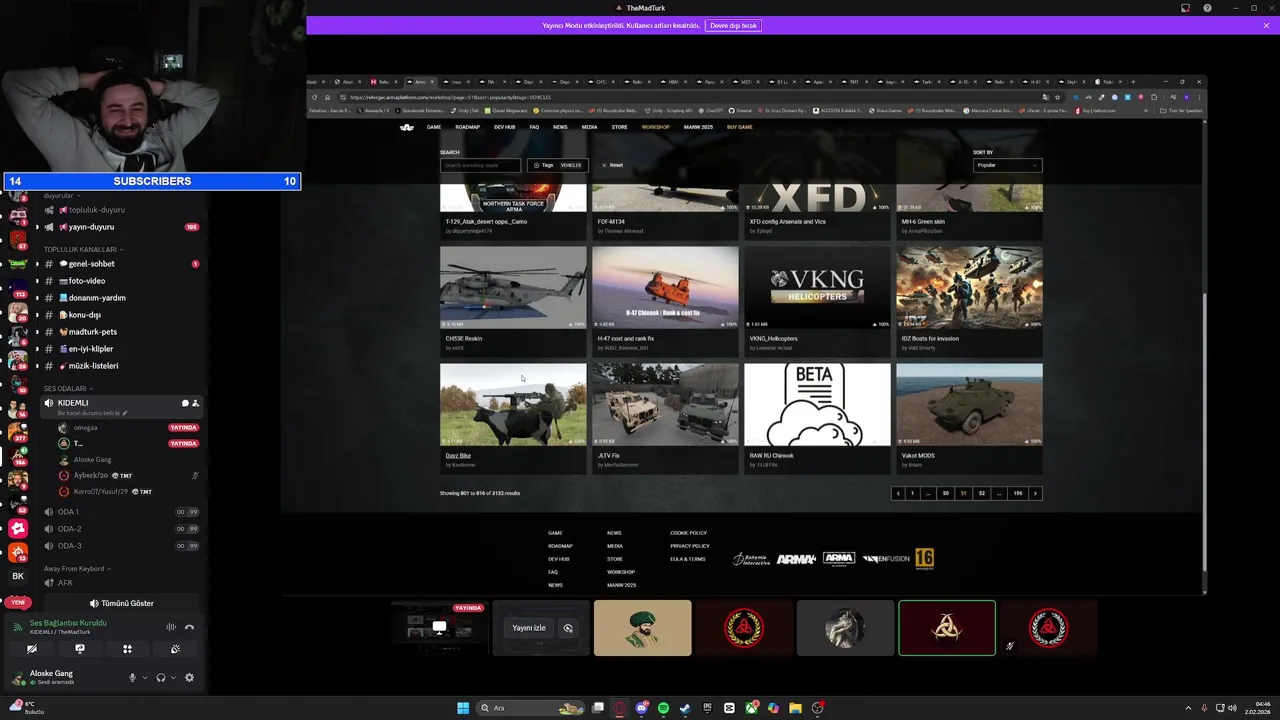The width and height of the screenshot is (1280, 720).
Task: Open the statue avatar participant tile
Action: pyautogui.click(x=845, y=628)
